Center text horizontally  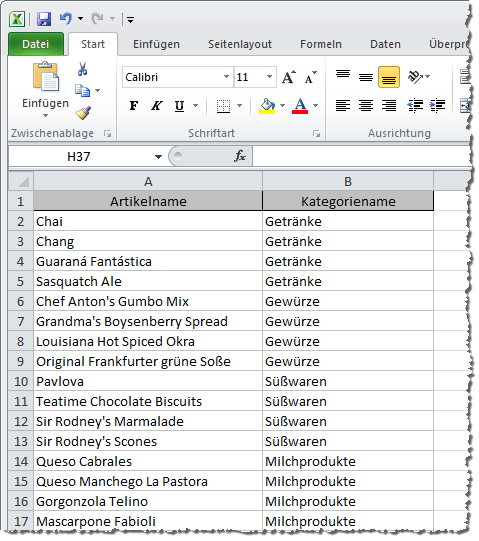click(366, 105)
